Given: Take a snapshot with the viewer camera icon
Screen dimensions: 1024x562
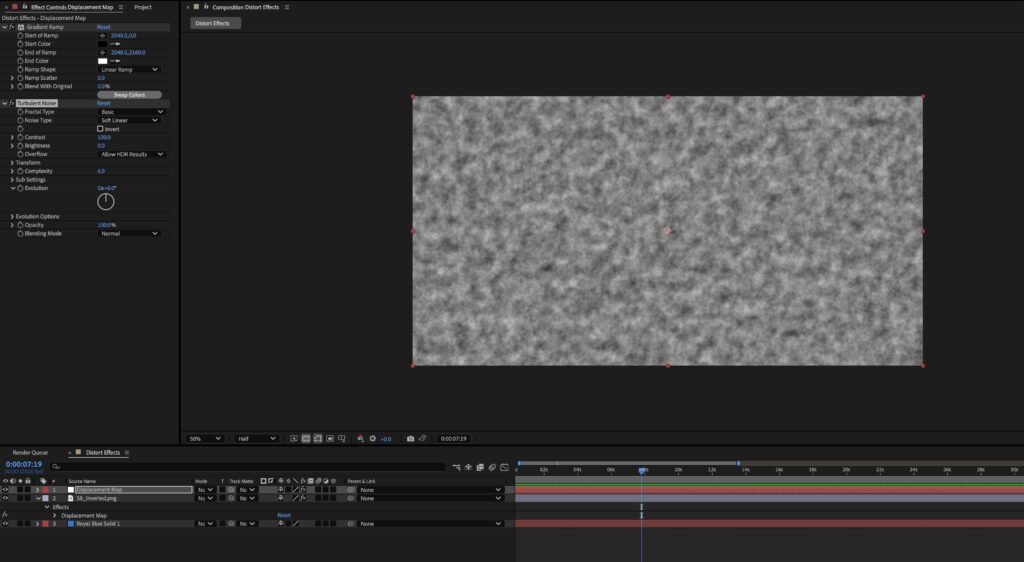Looking at the screenshot, I should tap(410, 439).
